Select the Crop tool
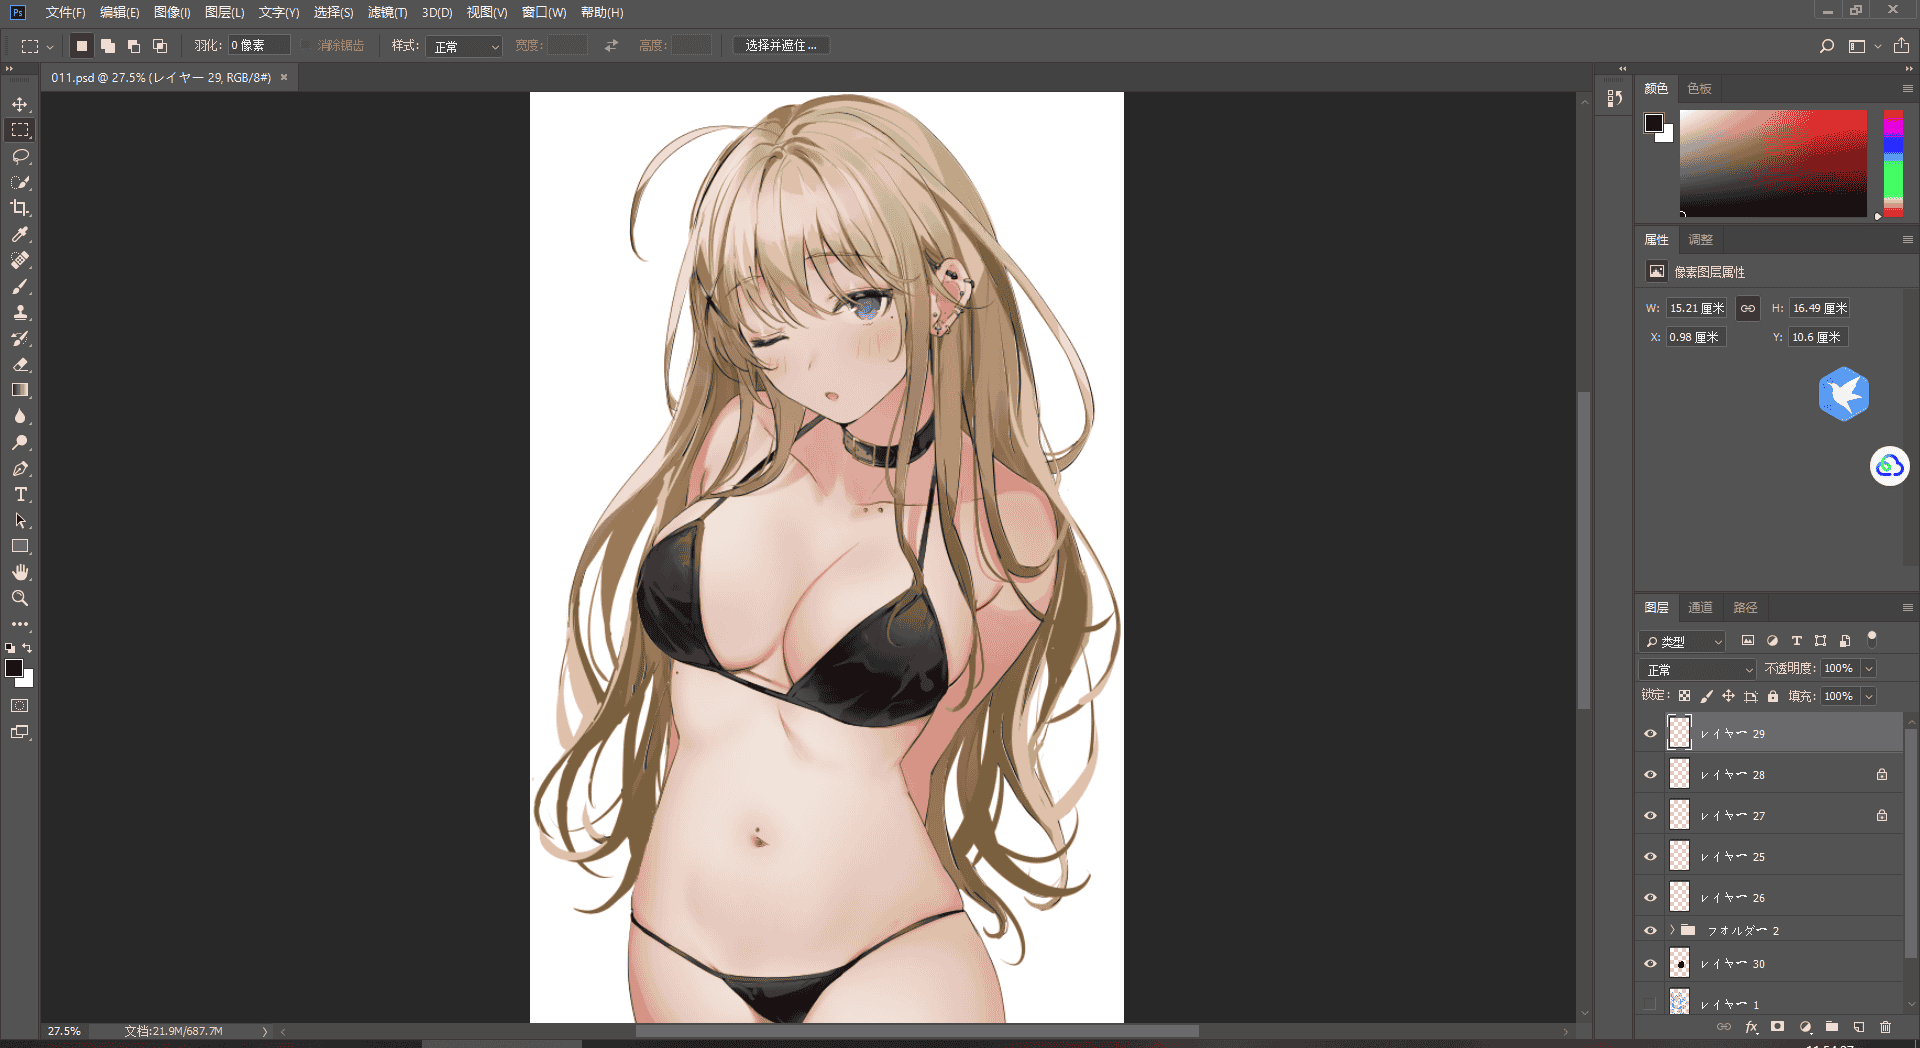The image size is (1920, 1048). click(x=20, y=208)
